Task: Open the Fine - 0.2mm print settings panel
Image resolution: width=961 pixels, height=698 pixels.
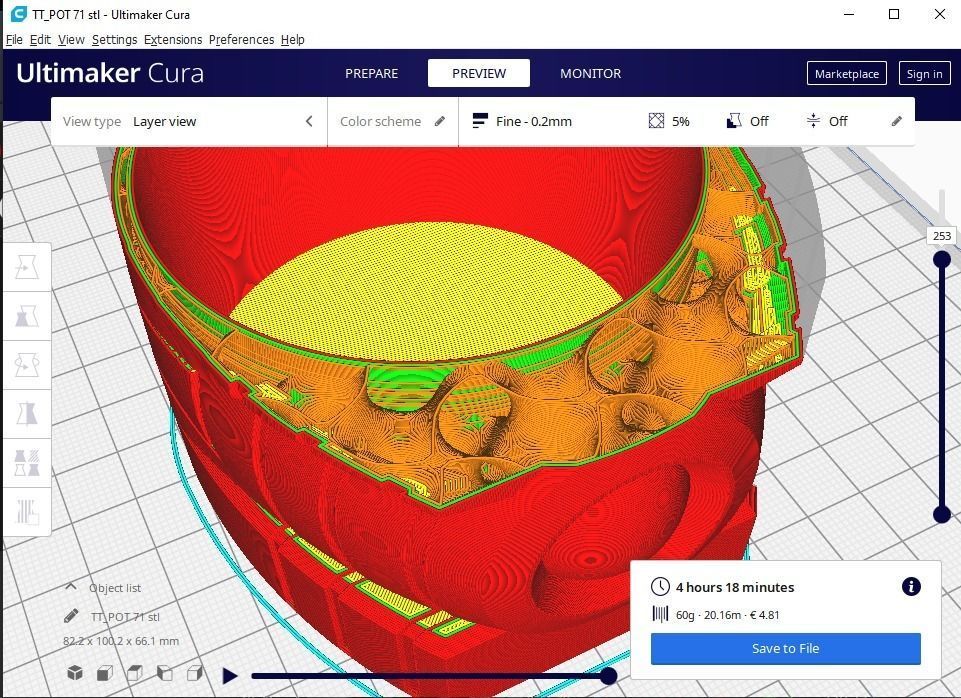Action: click(x=686, y=121)
